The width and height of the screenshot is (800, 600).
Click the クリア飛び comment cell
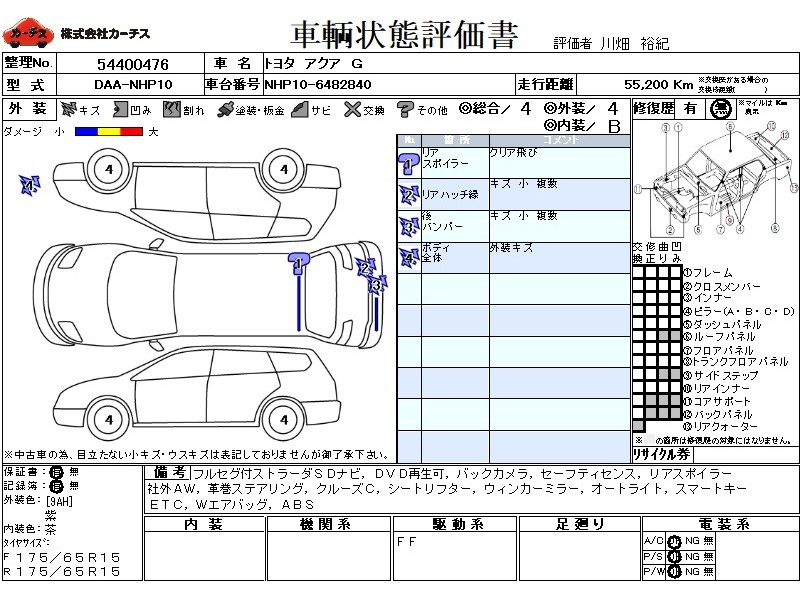(x=560, y=163)
